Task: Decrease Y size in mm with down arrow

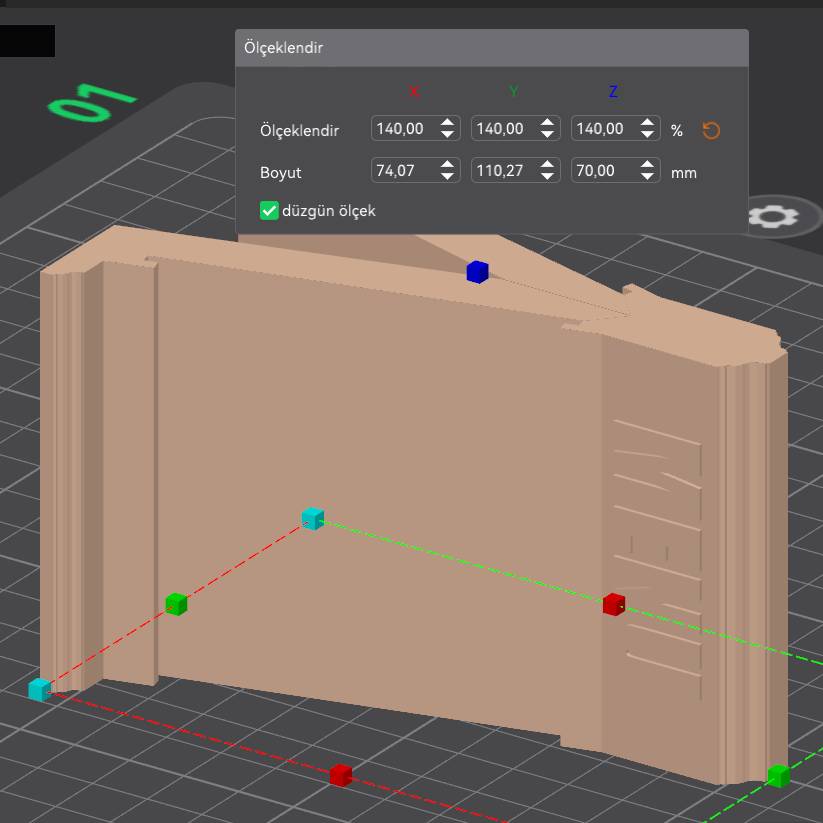Action: click(547, 176)
